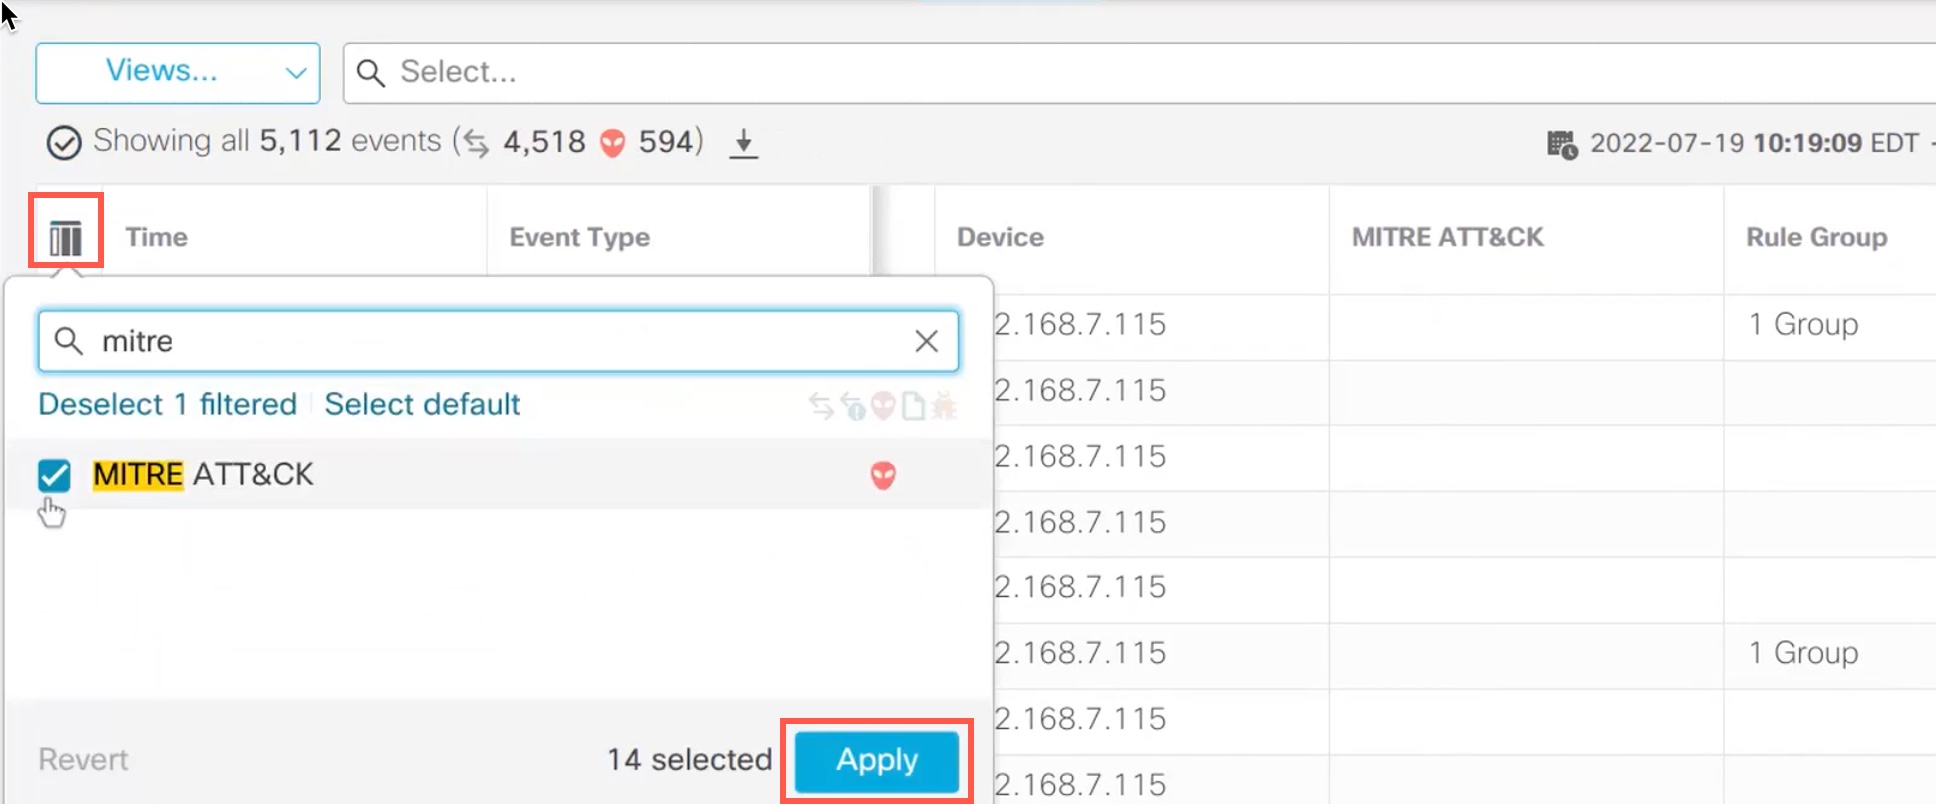This screenshot has width=1936, height=806.
Task: Click the red intrusion icon beside 594 count
Action: pos(612,144)
